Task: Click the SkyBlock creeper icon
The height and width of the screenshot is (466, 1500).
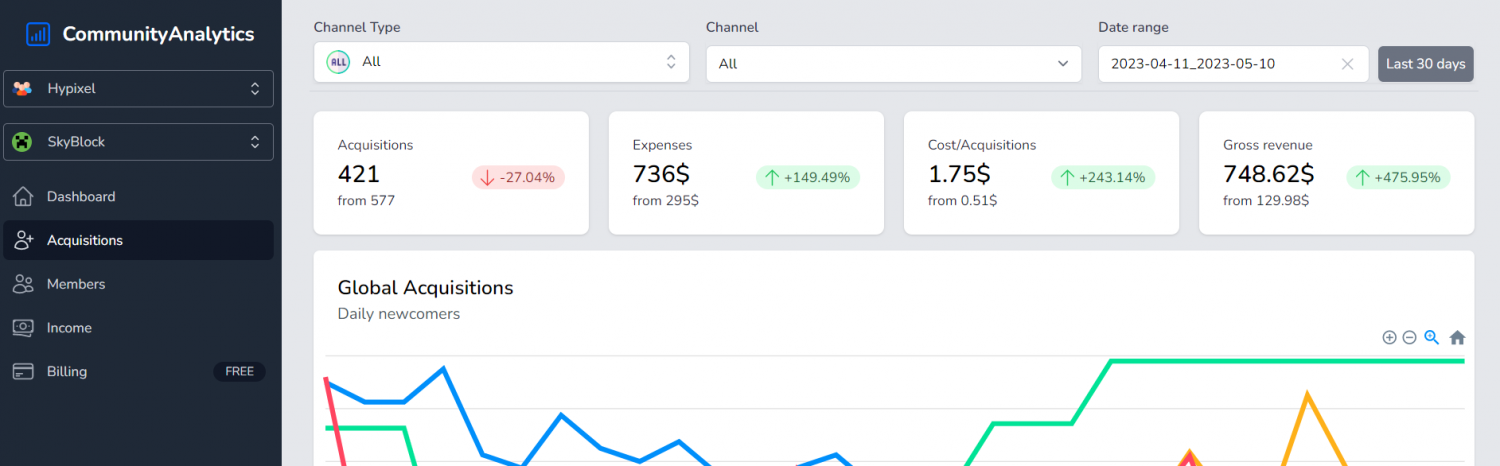Action: coord(22,142)
